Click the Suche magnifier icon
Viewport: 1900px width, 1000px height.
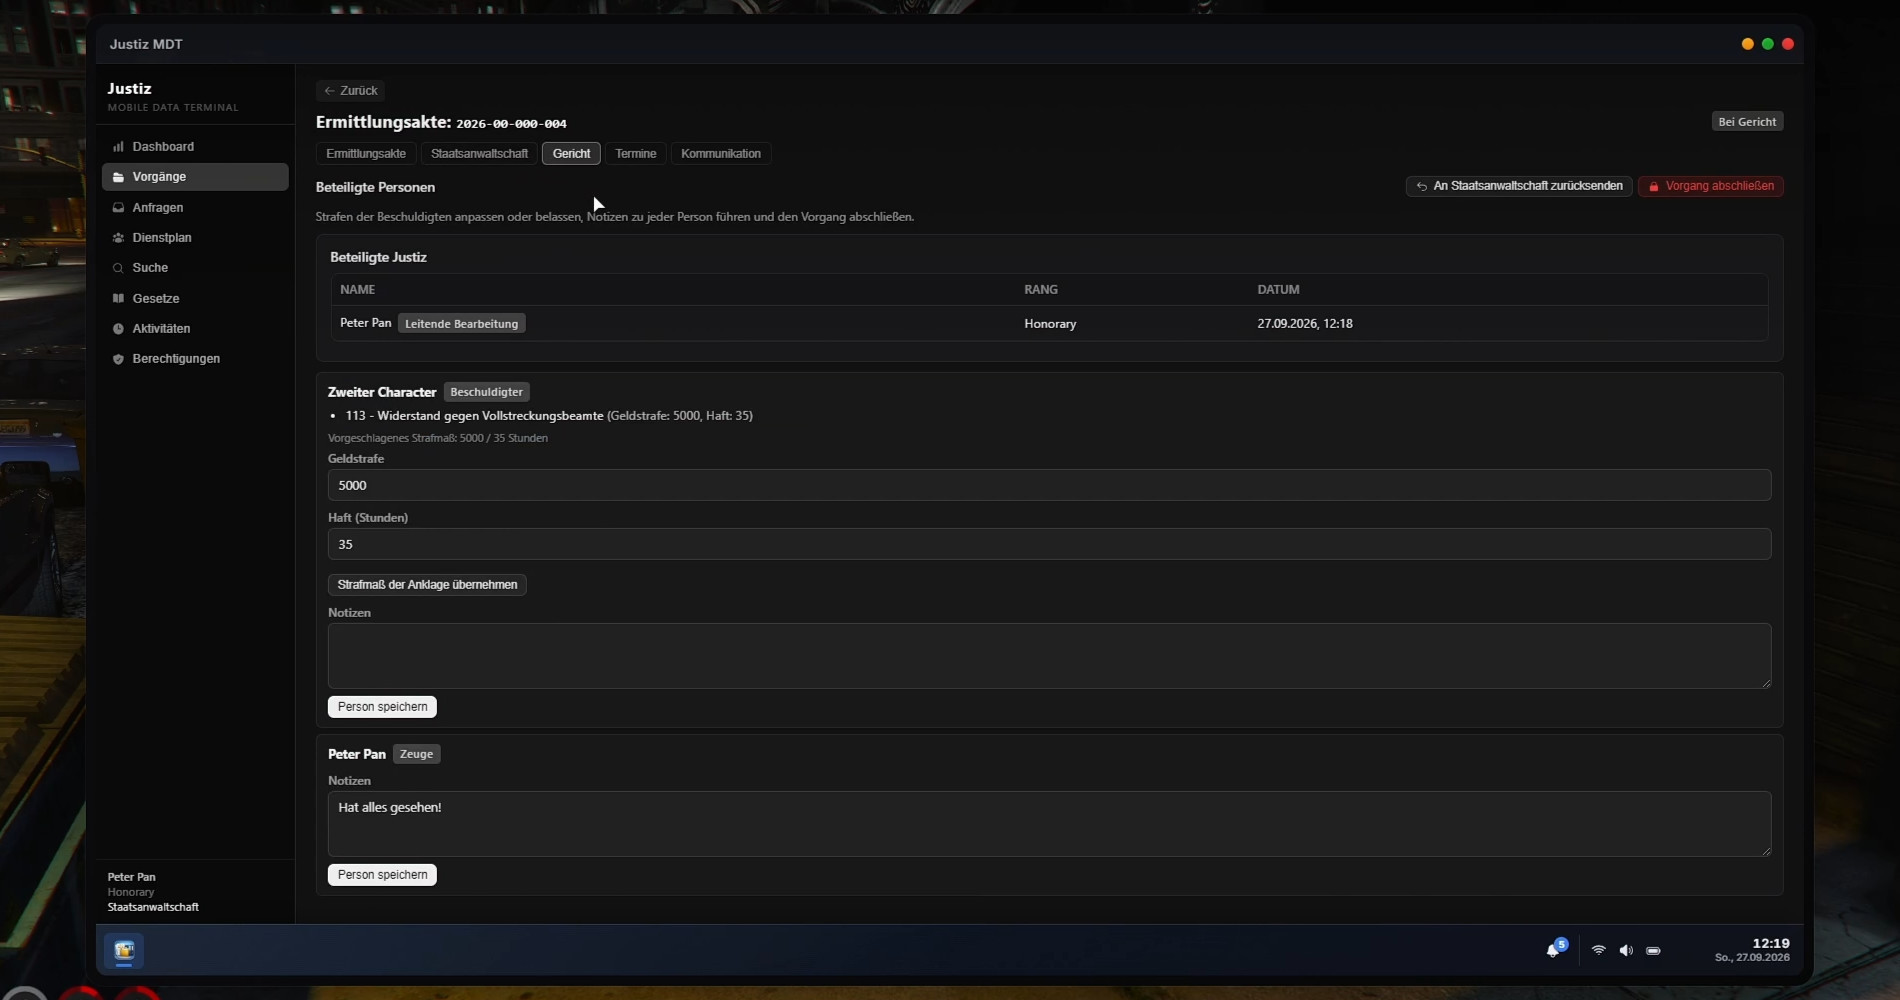pos(118,268)
